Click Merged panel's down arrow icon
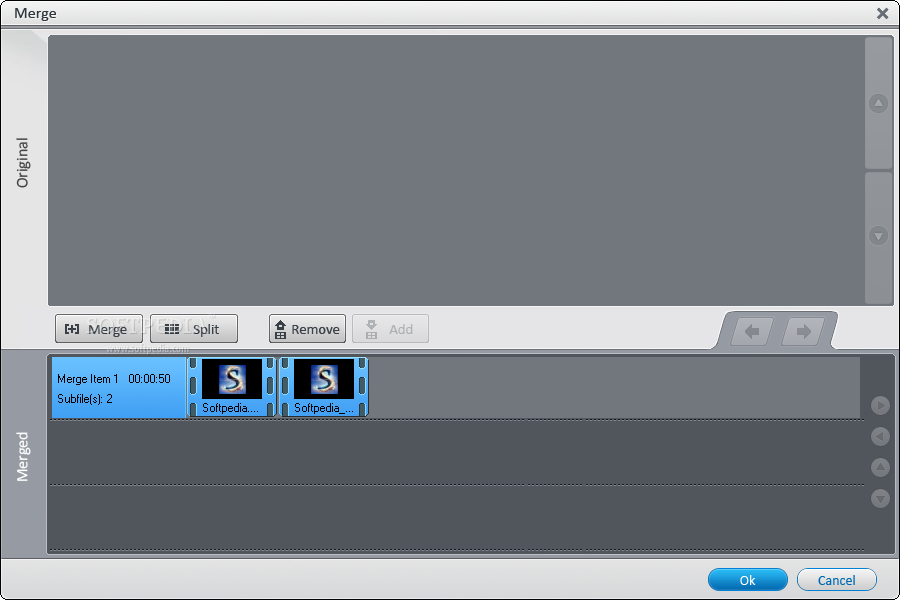 880,498
